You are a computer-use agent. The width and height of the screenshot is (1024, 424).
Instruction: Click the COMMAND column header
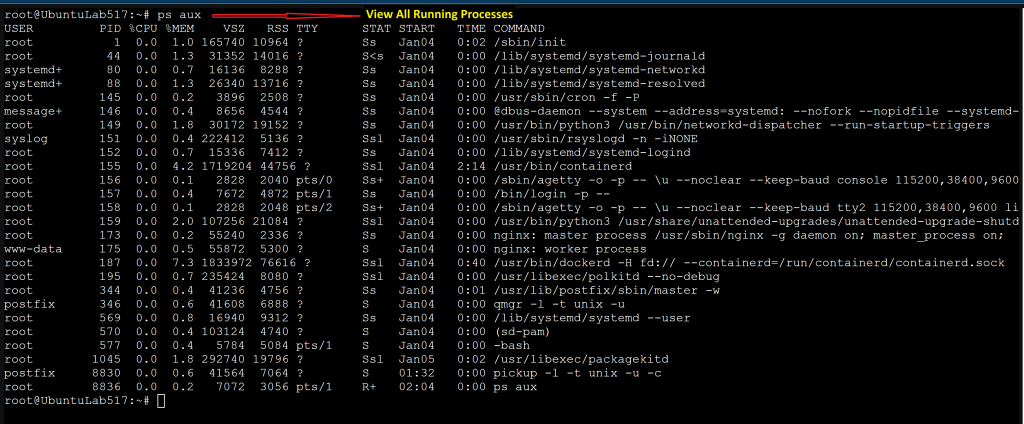point(517,29)
